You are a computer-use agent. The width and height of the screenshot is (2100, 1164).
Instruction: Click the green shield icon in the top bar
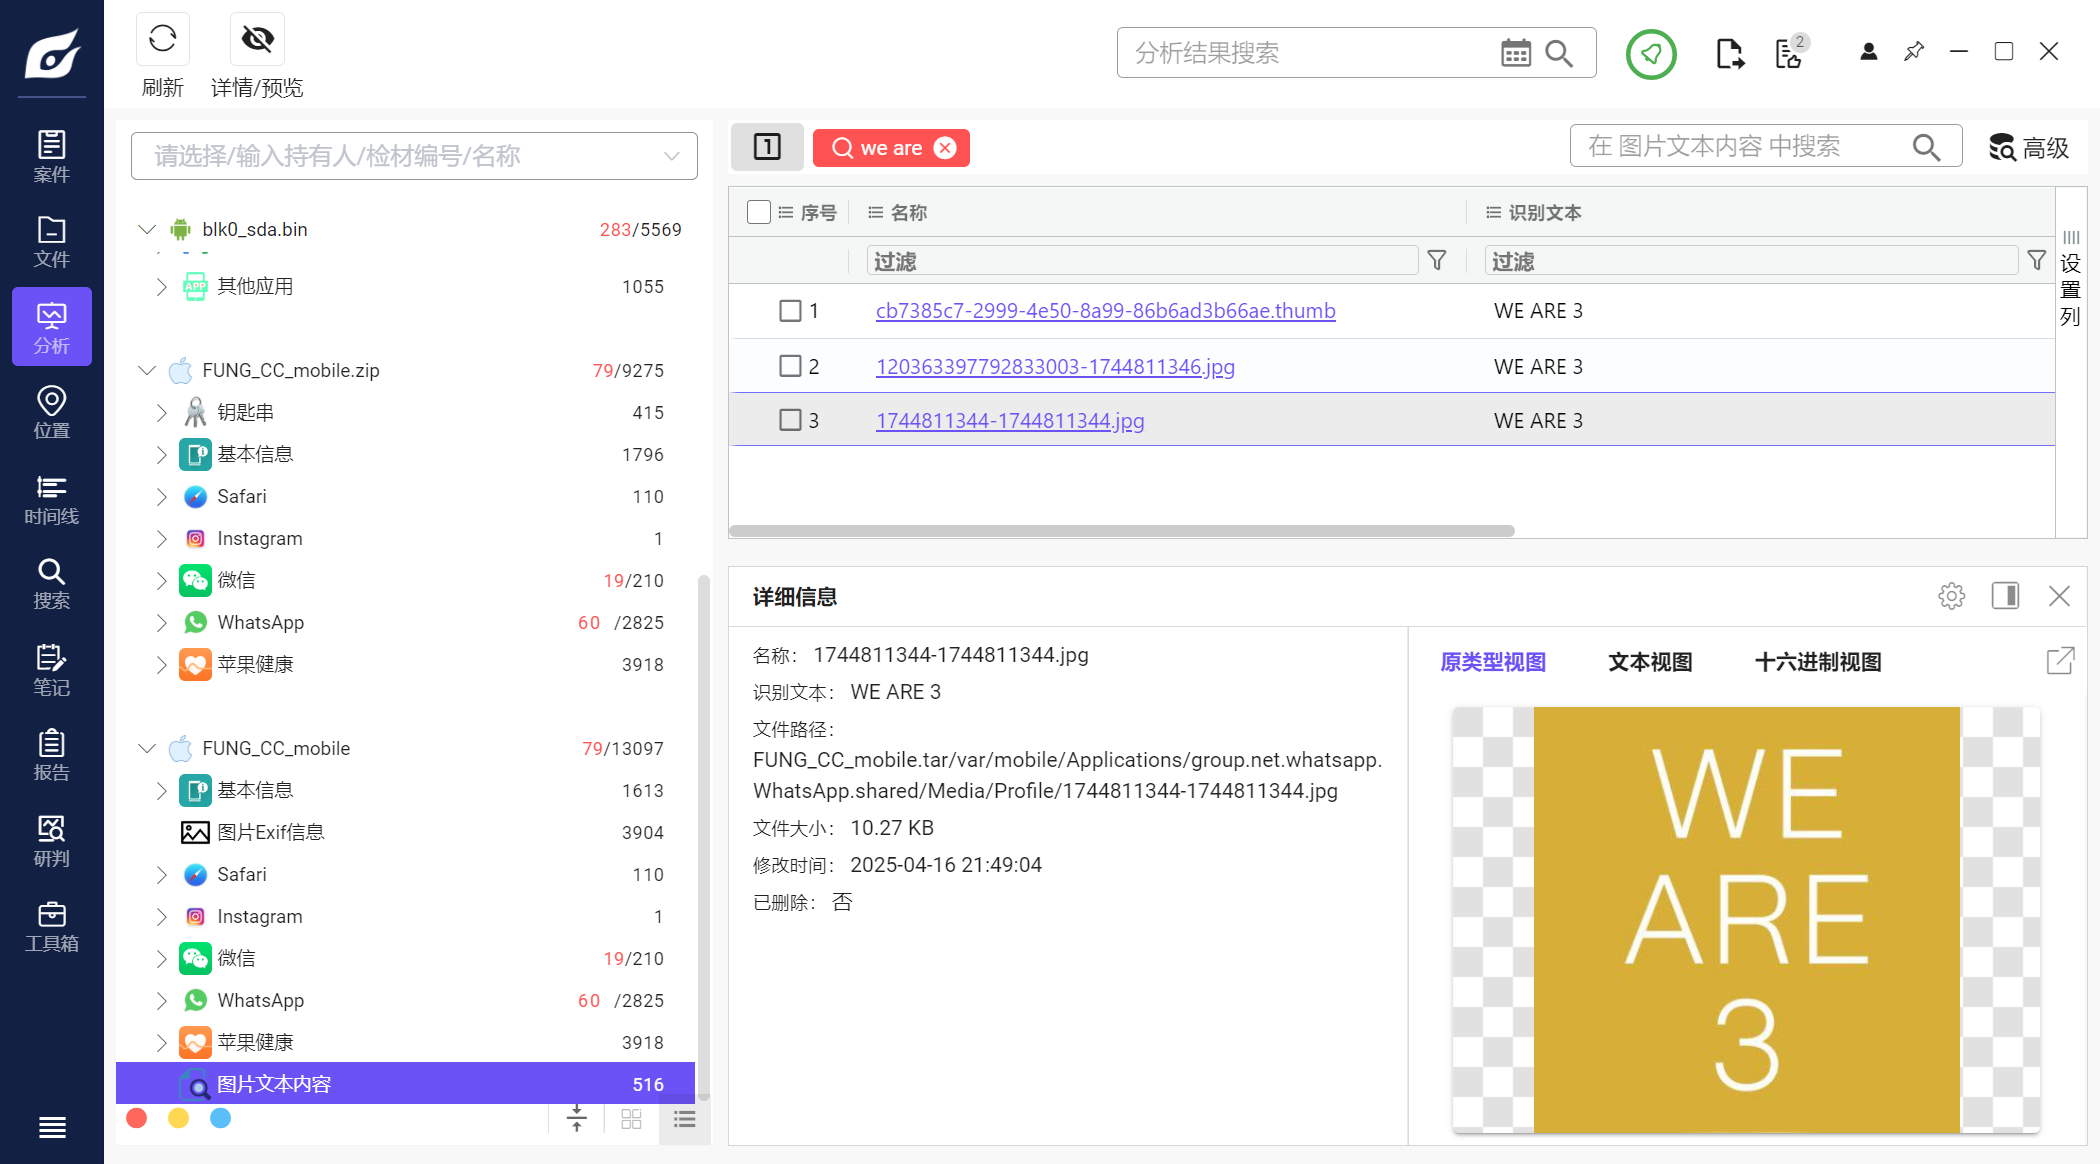(x=1650, y=54)
